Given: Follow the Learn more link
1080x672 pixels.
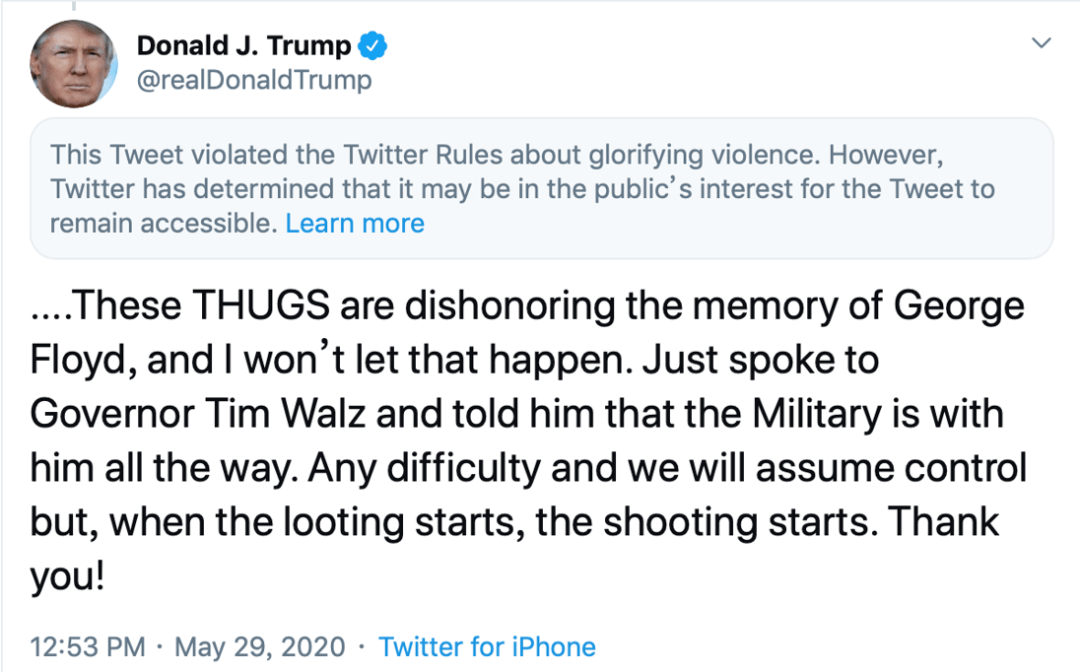Looking at the screenshot, I should tap(355, 223).
